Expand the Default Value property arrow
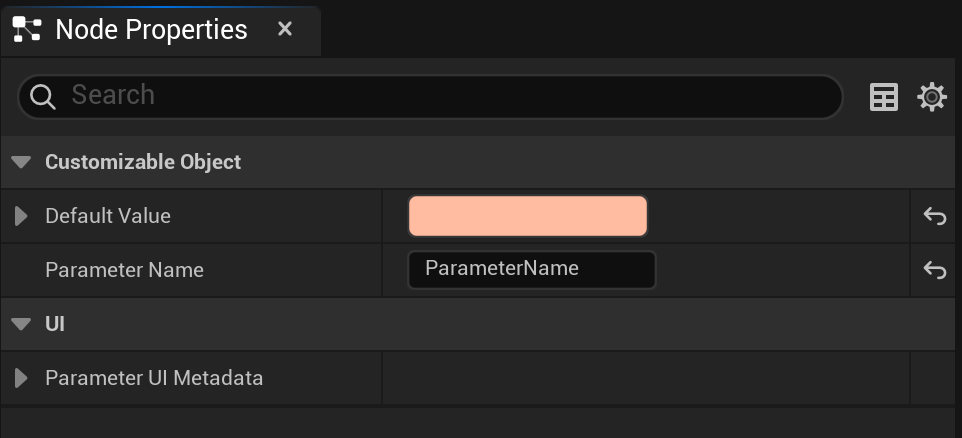The height and width of the screenshot is (438, 962). pos(21,216)
